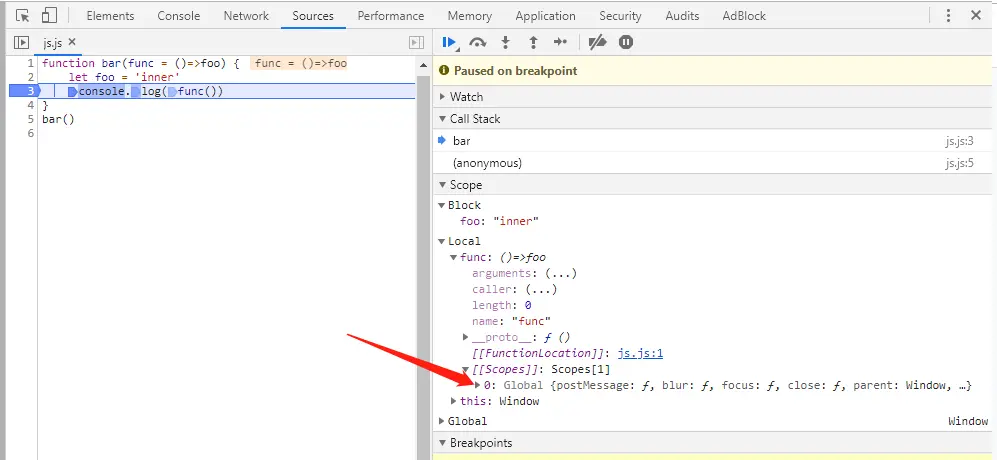Hide the debugger sidebar icon

(416, 43)
